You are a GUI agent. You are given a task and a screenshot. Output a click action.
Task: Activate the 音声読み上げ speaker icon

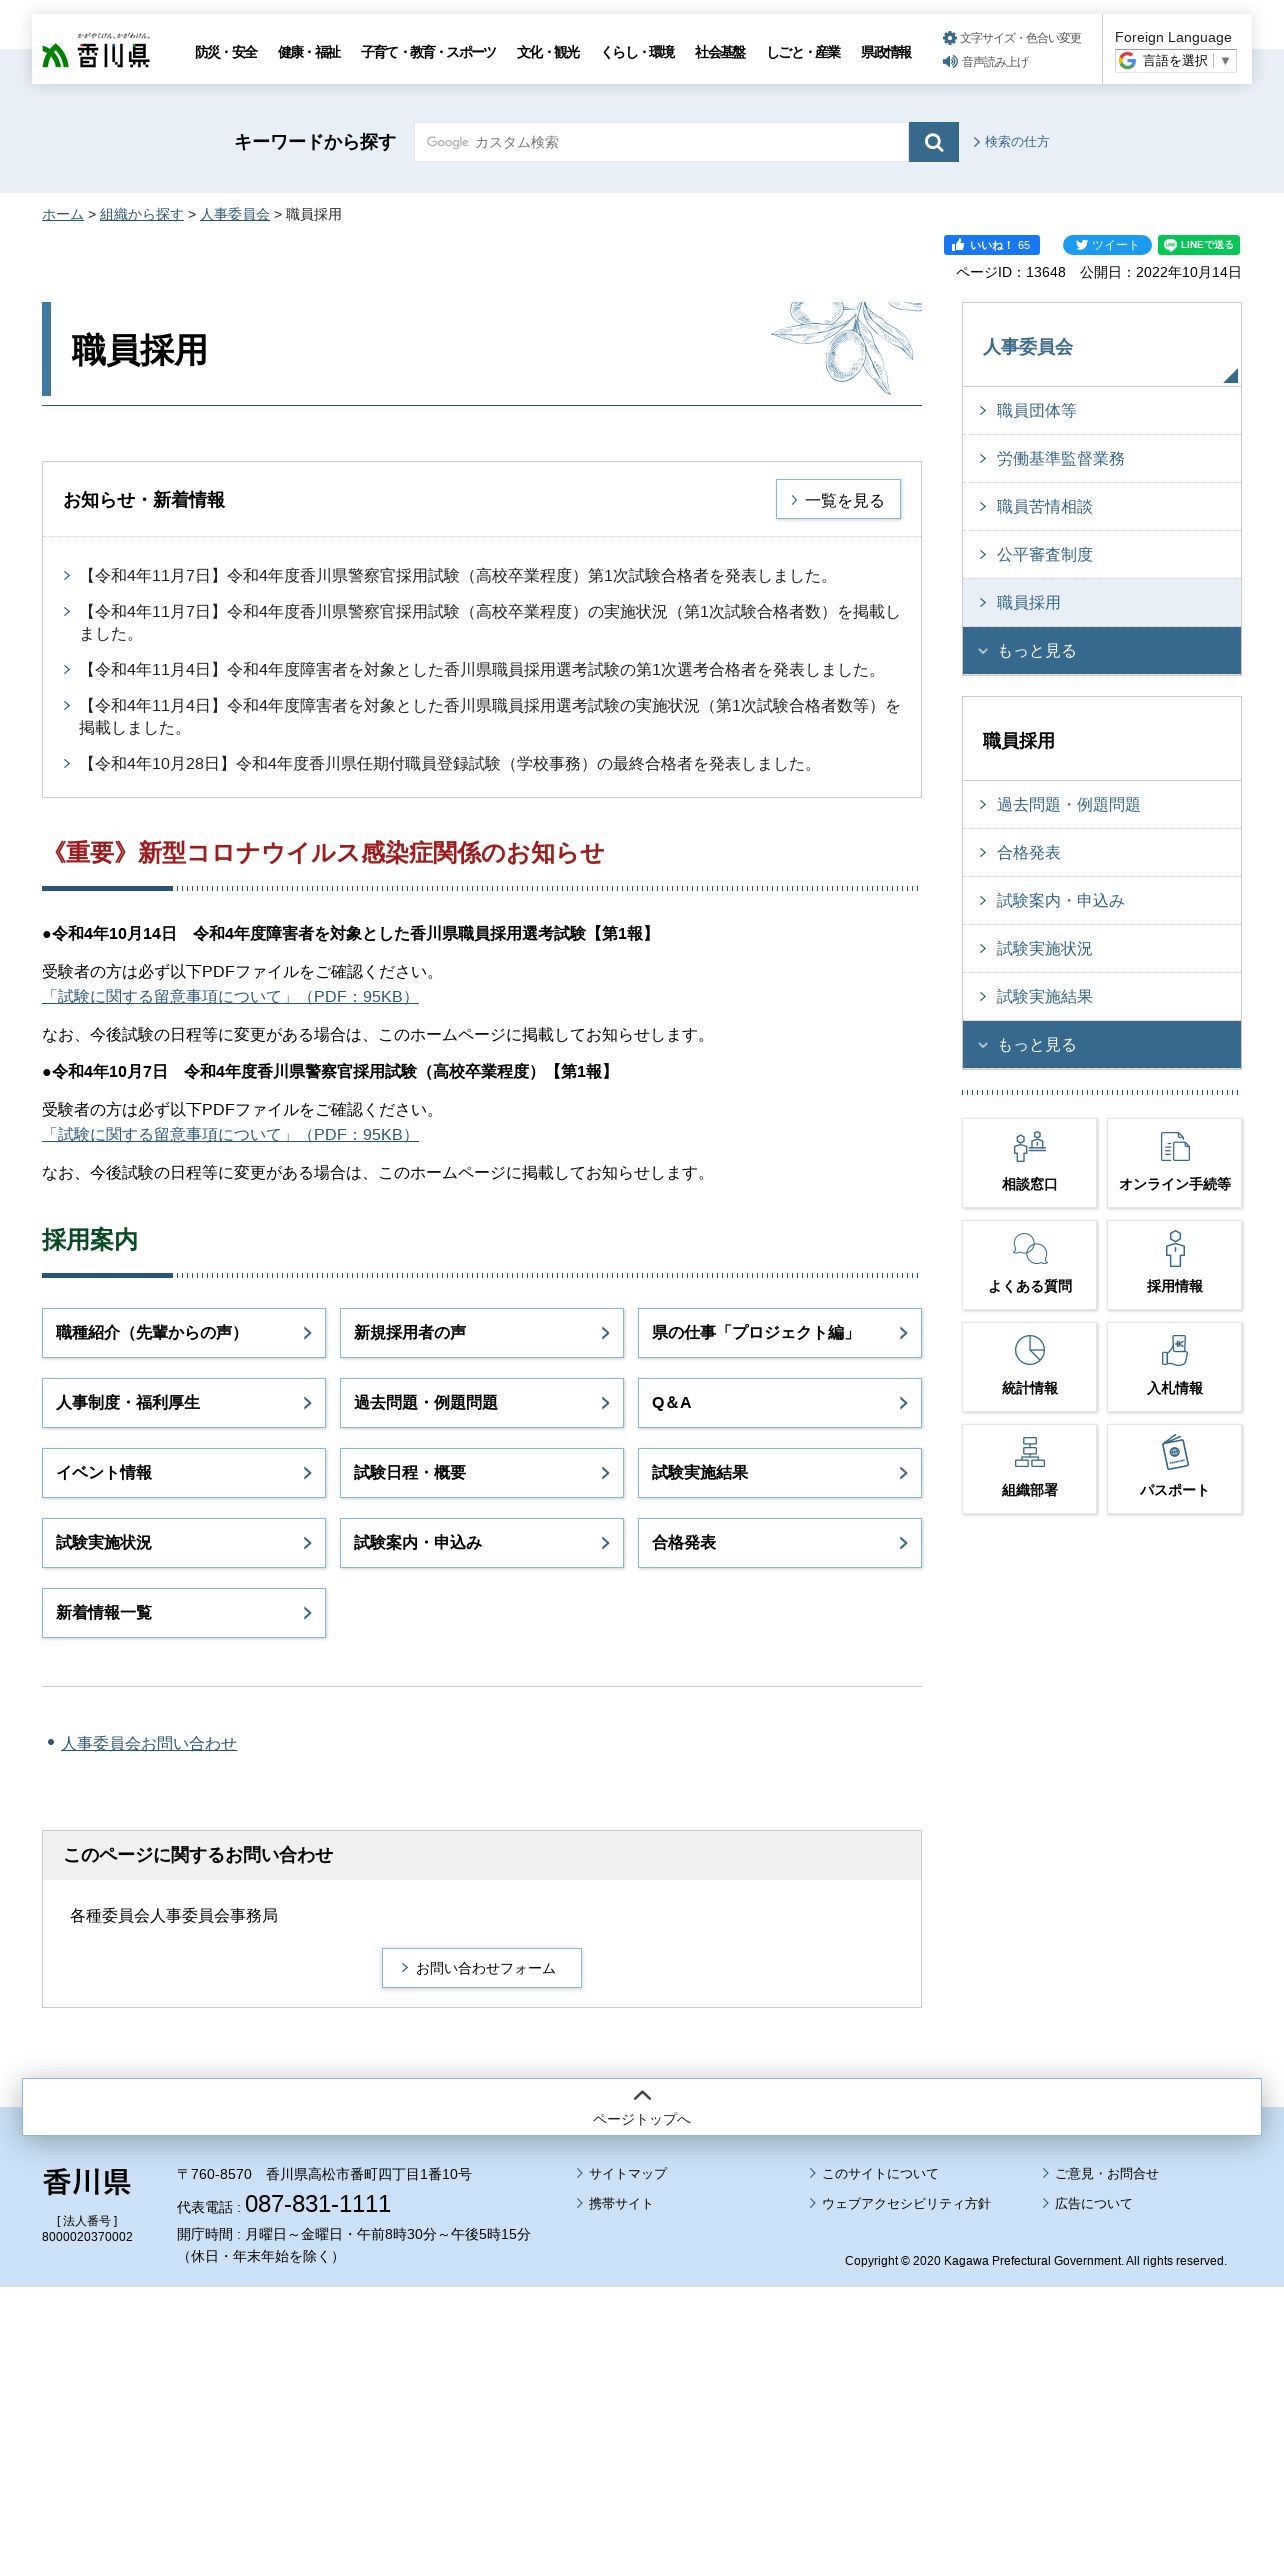(x=949, y=62)
